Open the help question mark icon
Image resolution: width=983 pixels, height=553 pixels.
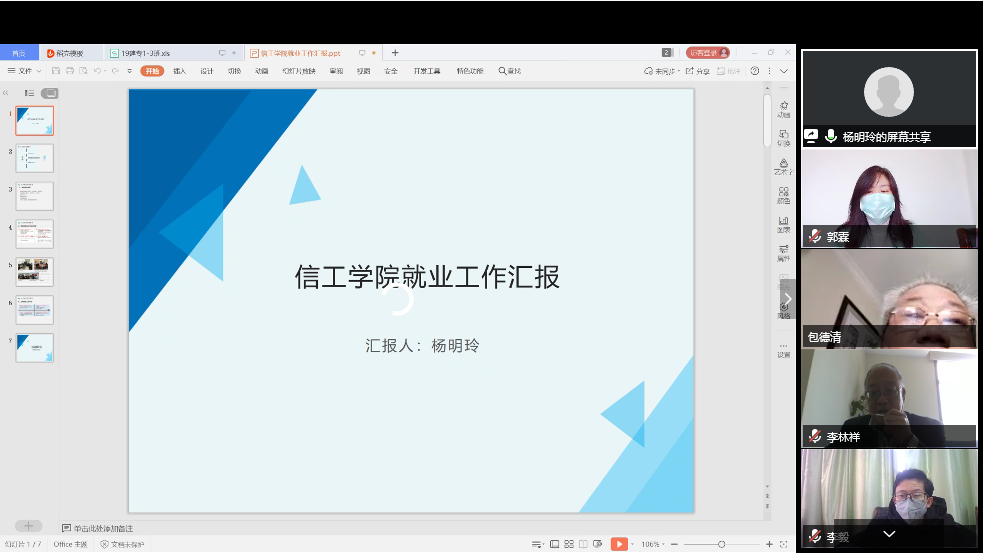[755, 71]
